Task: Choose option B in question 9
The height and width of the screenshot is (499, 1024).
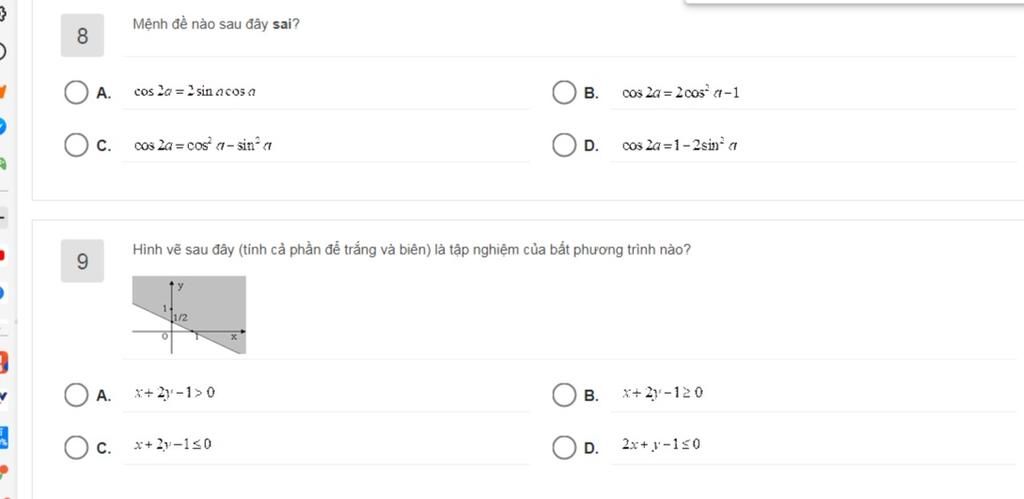Action: click(564, 395)
